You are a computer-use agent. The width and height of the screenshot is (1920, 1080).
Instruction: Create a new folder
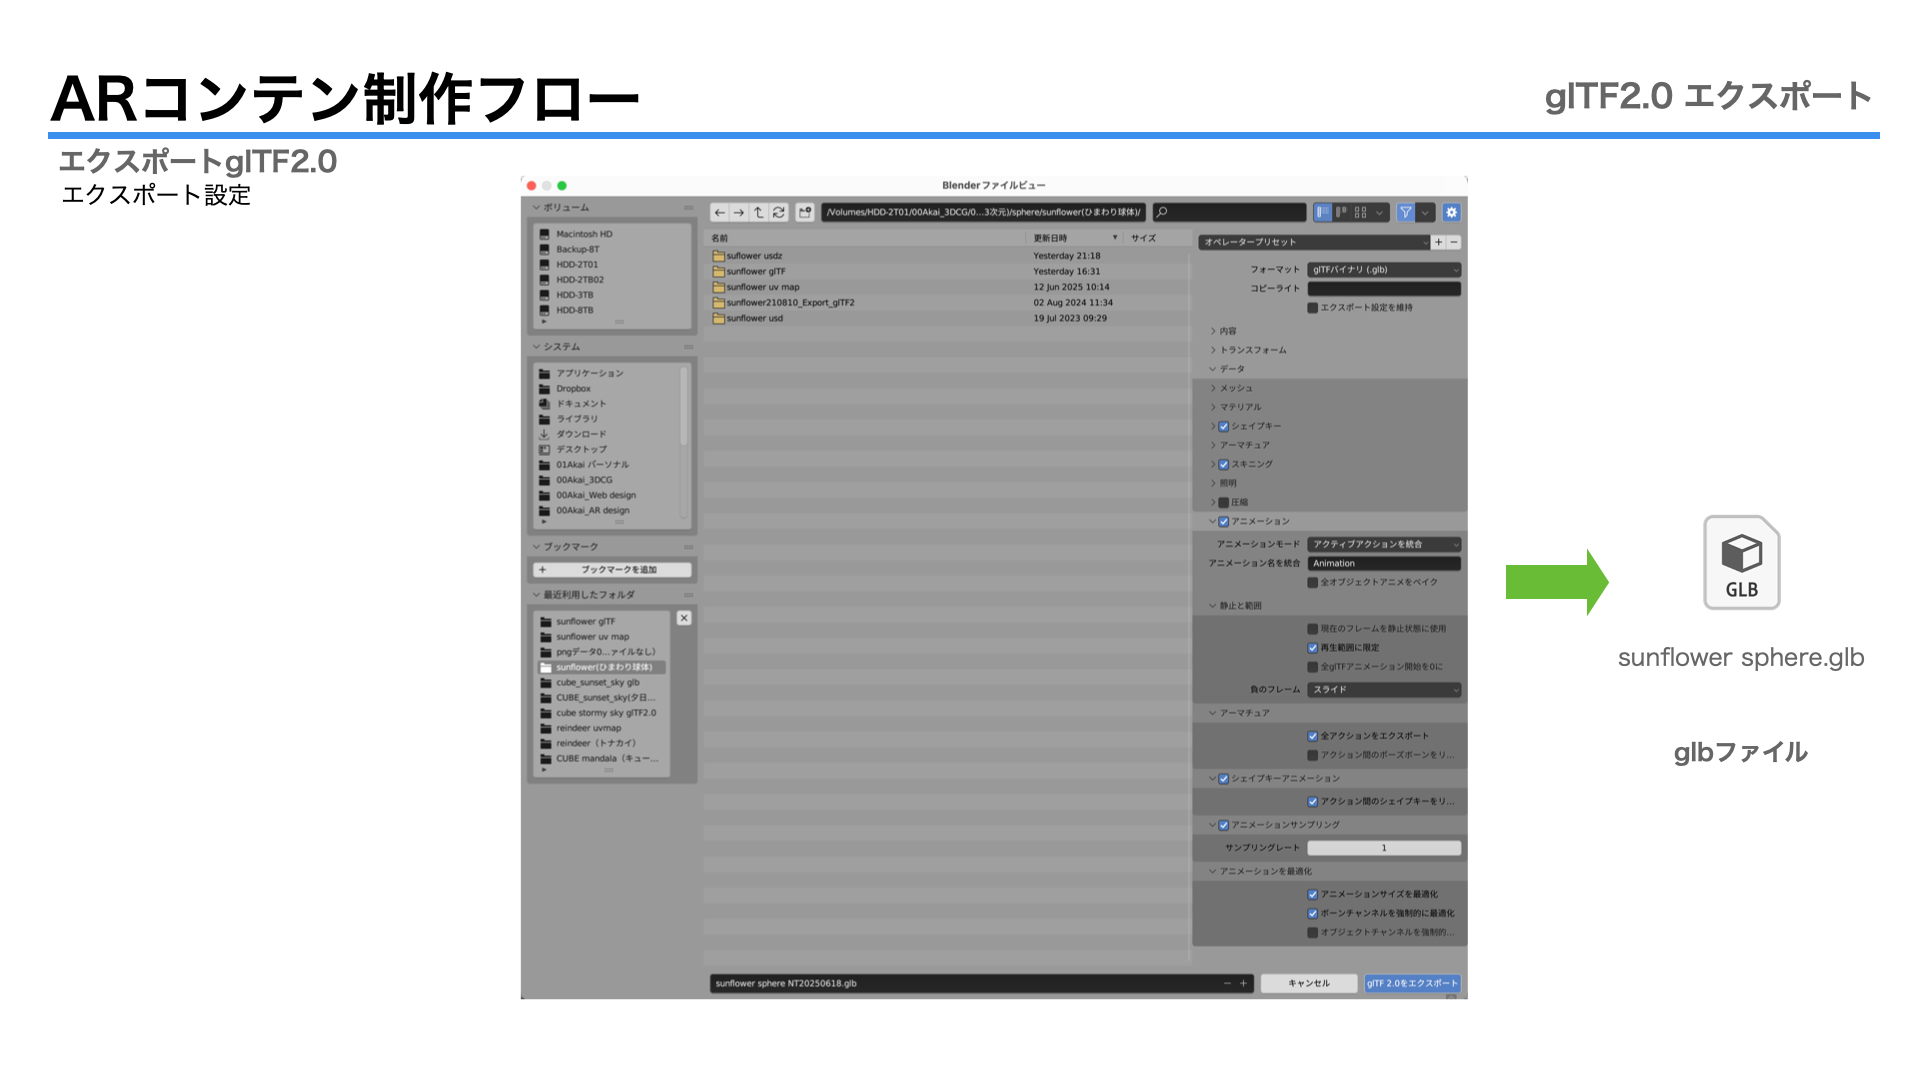click(805, 212)
